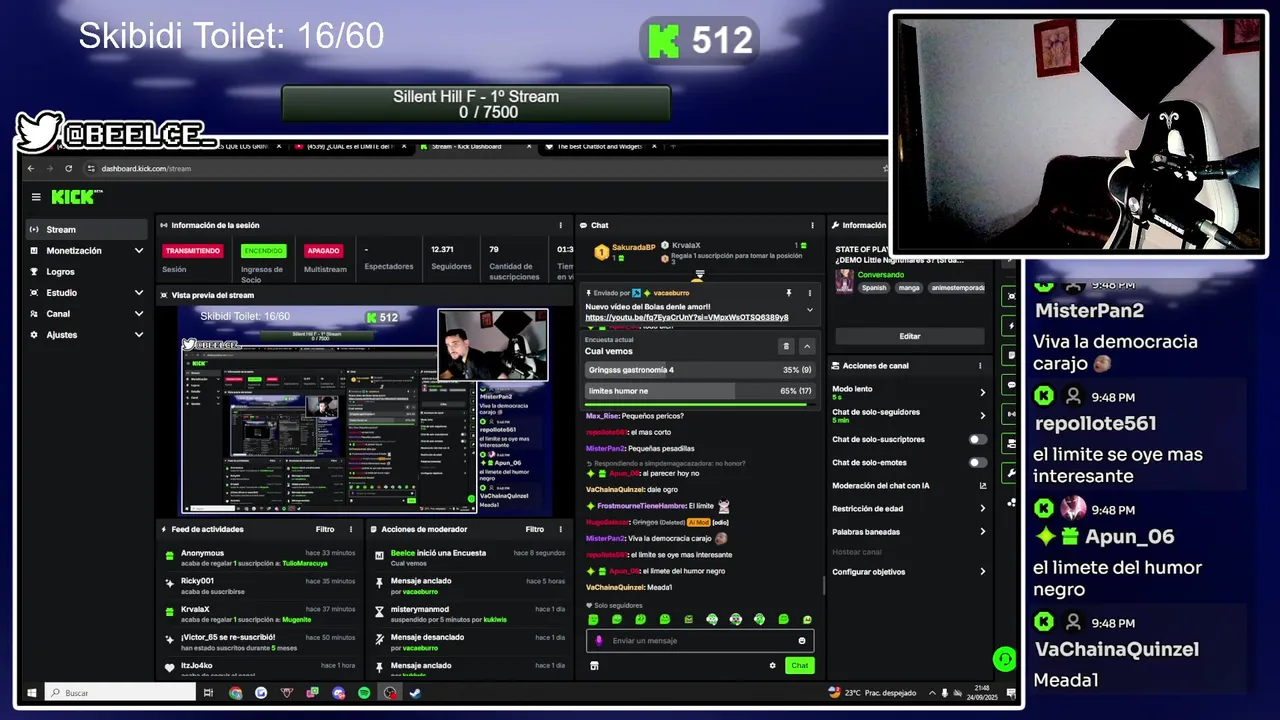Open pinned message three-dot options
The width and height of the screenshot is (1280, 720).
(x=810, y=293)
